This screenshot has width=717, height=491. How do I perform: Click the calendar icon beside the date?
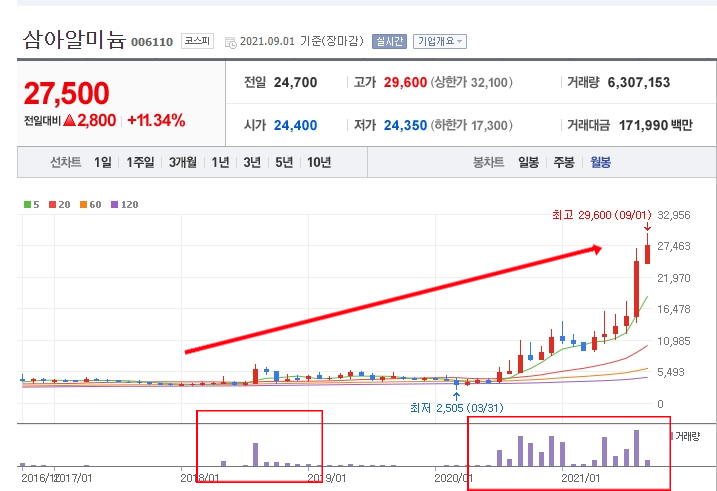(x=230, y=43)
